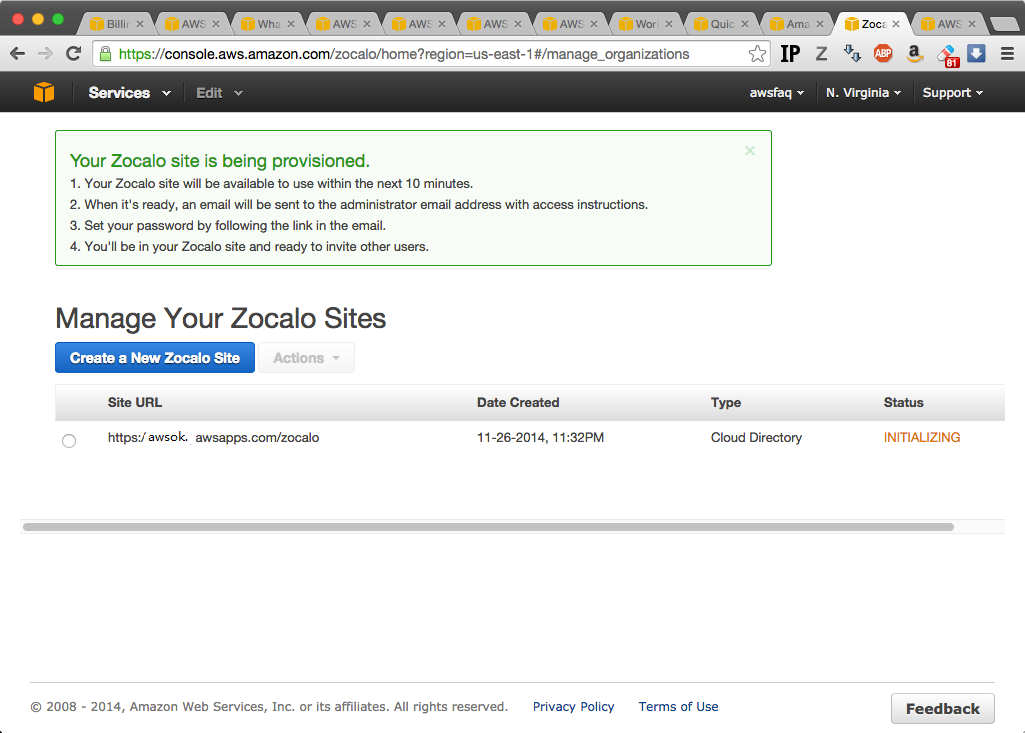Open the N. Virginia region selector

pos(864,93)
